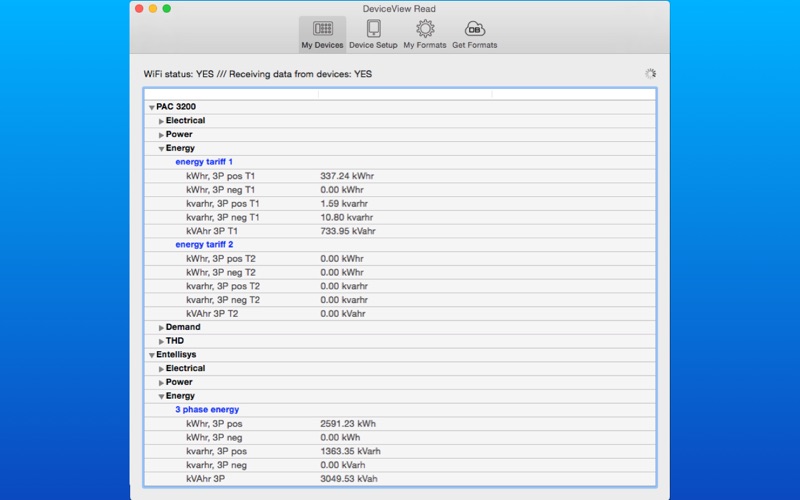Viewport: 800px width, 500px height.
Task: Select the kVAhr 3P T1 row
Action: pos(212,231)
